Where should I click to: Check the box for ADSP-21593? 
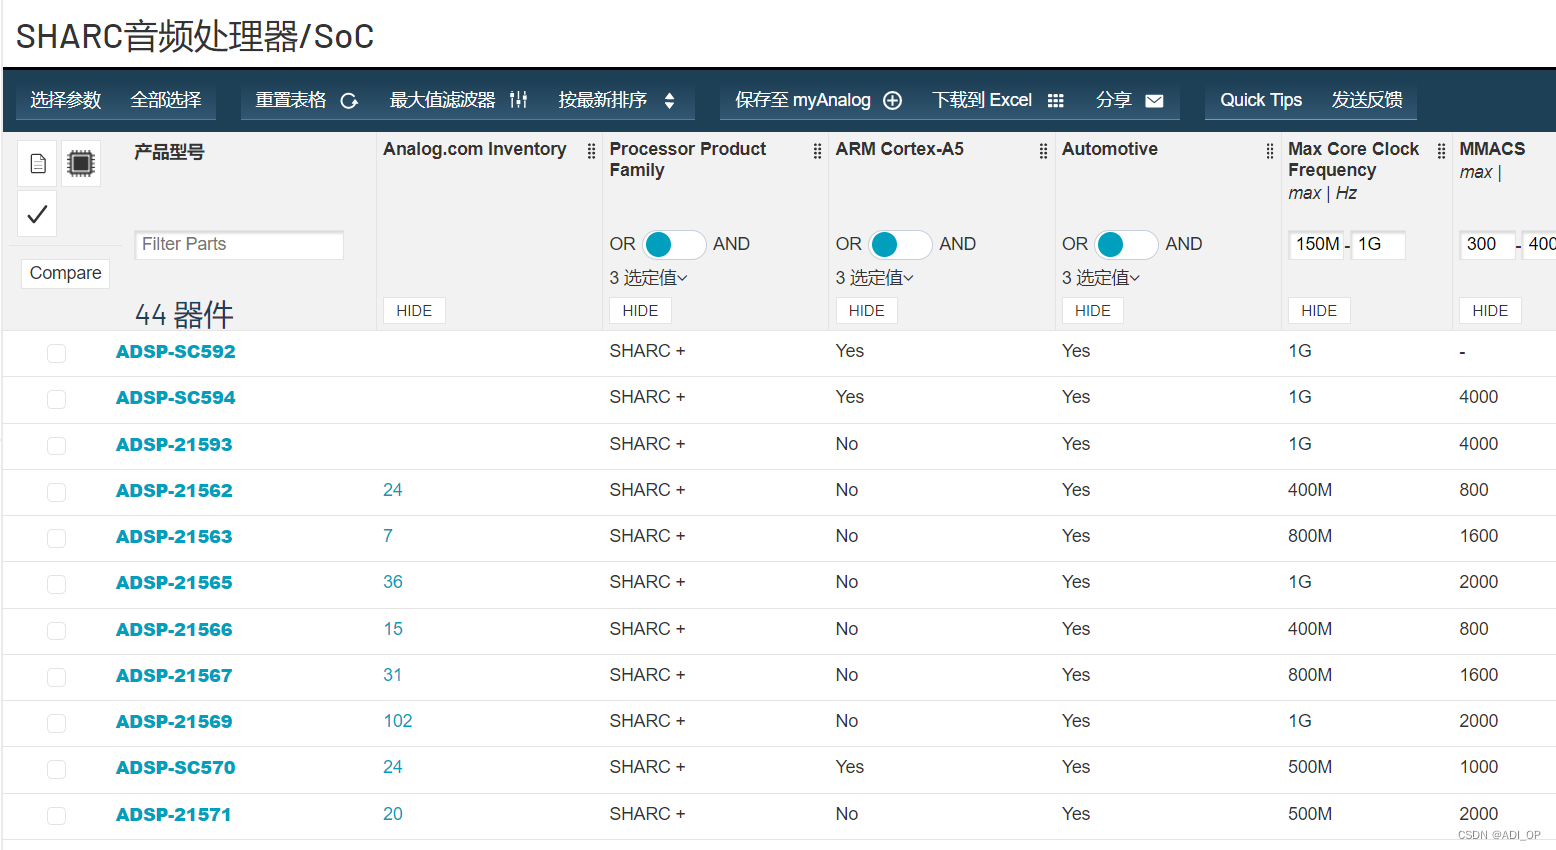click(57, 446)
